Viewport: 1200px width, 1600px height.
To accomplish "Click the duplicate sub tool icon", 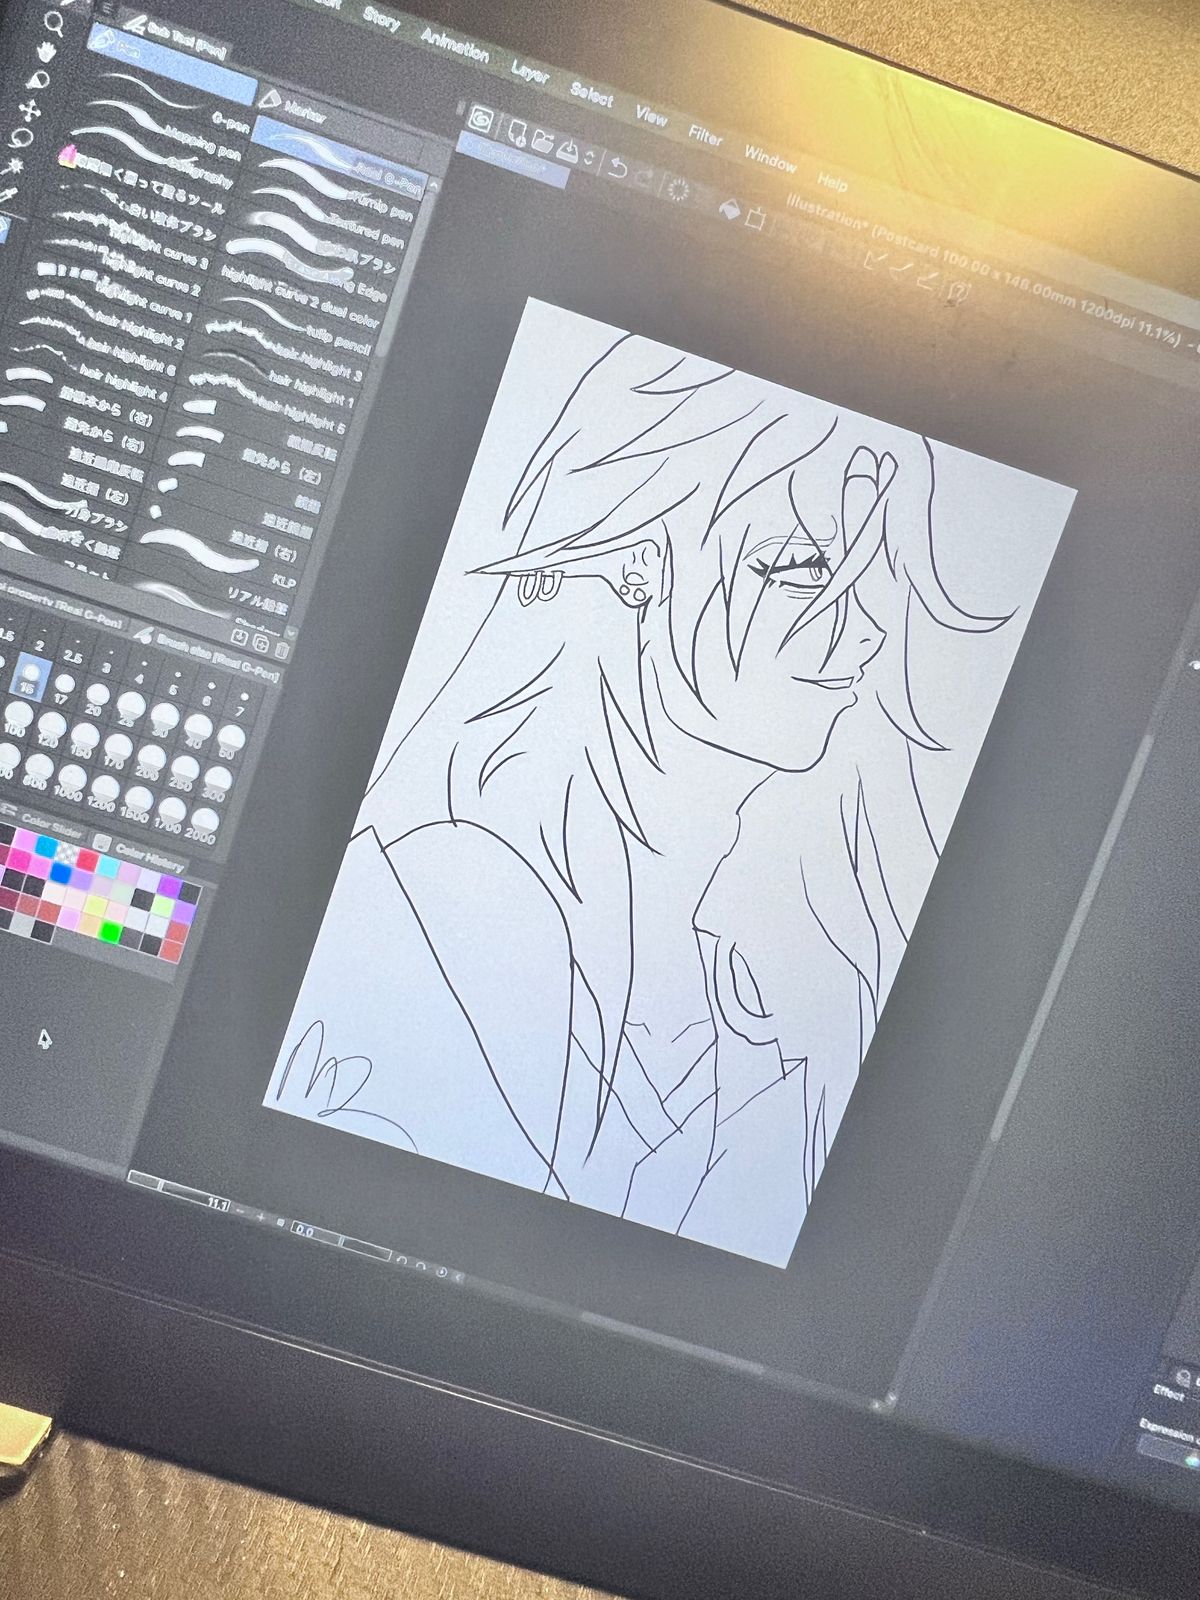I will click(261, 643).
